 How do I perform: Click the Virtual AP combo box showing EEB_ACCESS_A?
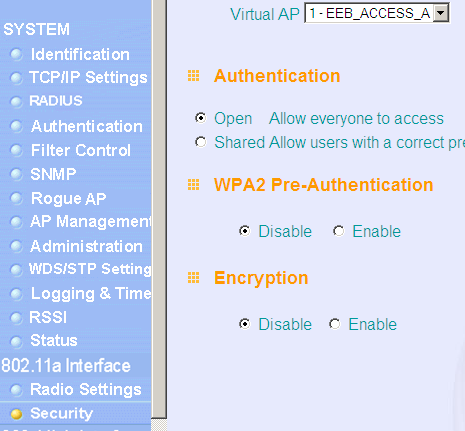point(377,13)
